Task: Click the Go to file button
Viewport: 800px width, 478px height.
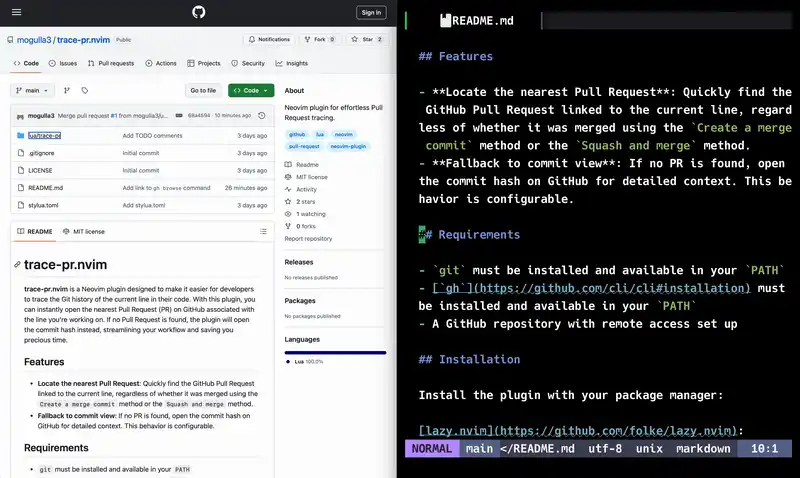Action: pyautogui.click(x=203, y=90)
